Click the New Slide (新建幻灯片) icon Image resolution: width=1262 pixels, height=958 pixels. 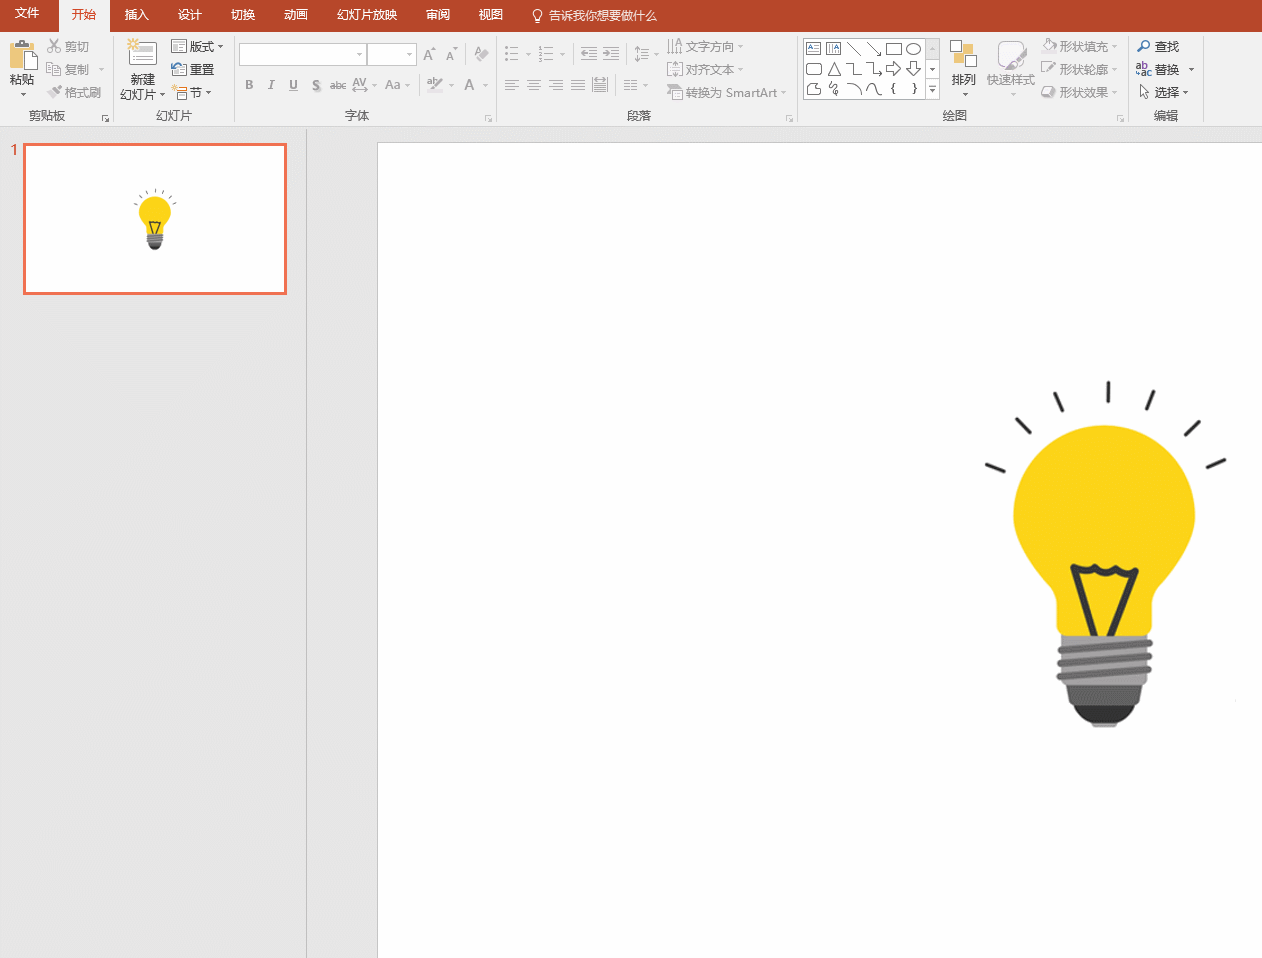point(142,54)
